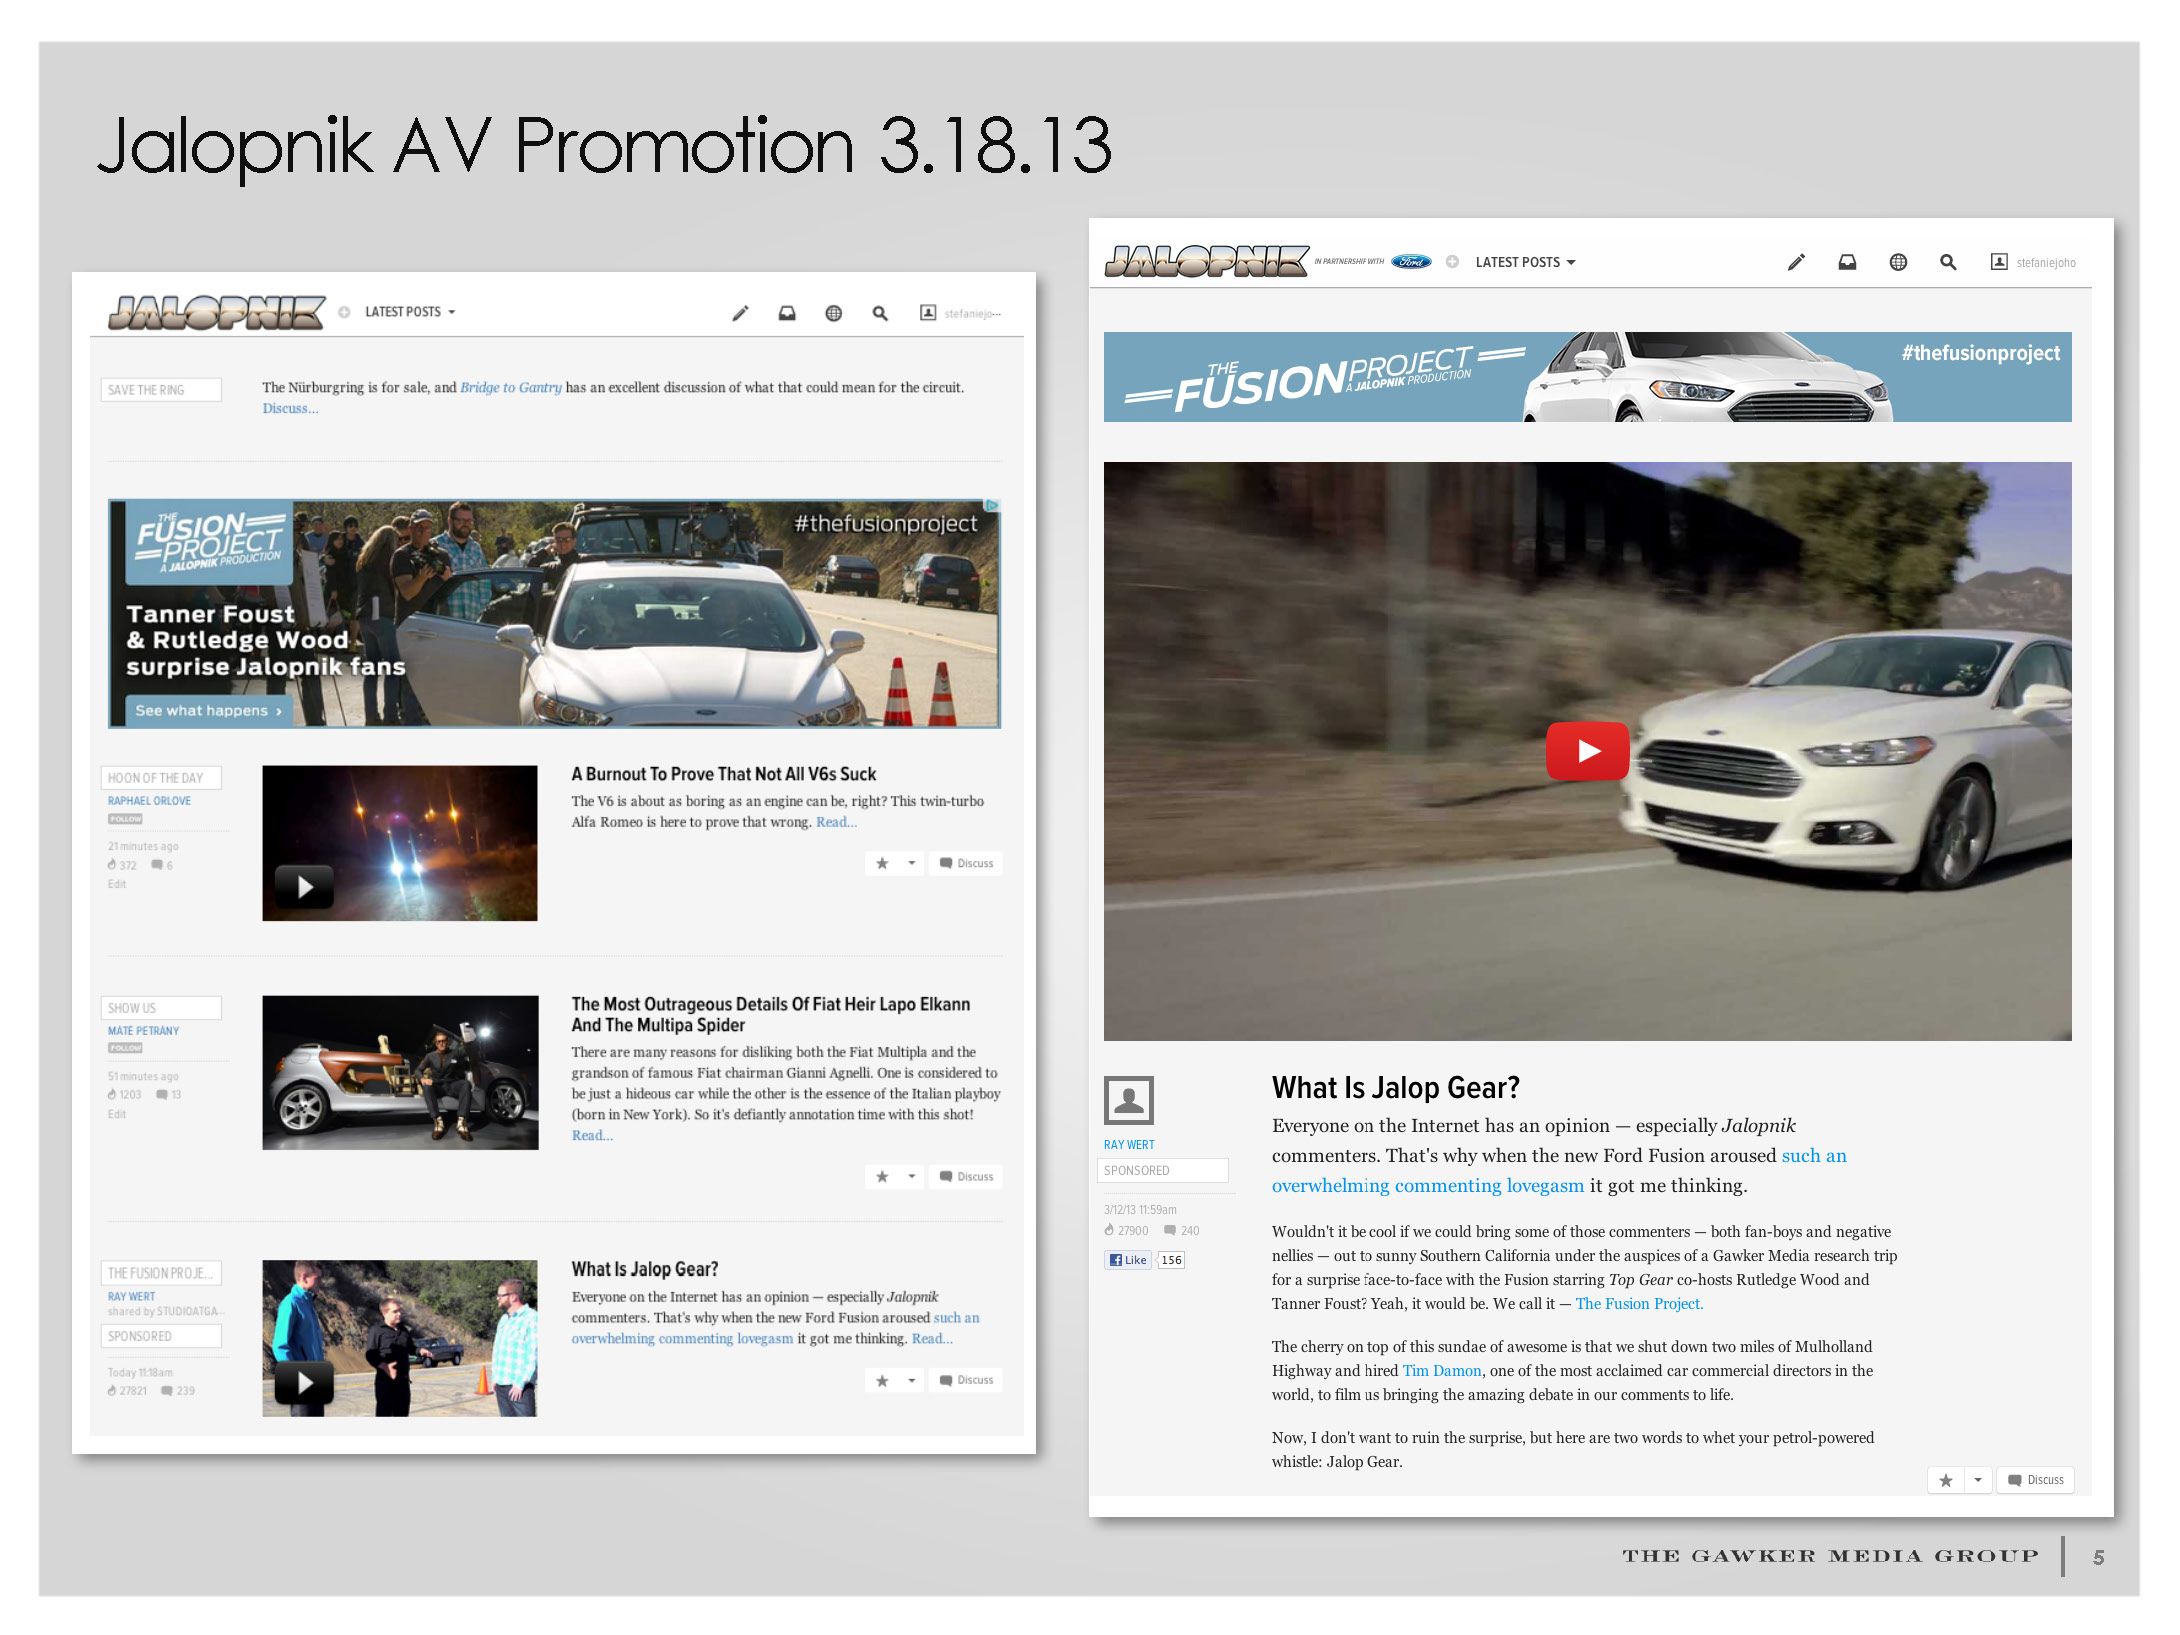The width and height of the screenshot is (2180, 1635).
Task: Click Discuss button on Fiat Multipla article
Action: coord(966,1176)
